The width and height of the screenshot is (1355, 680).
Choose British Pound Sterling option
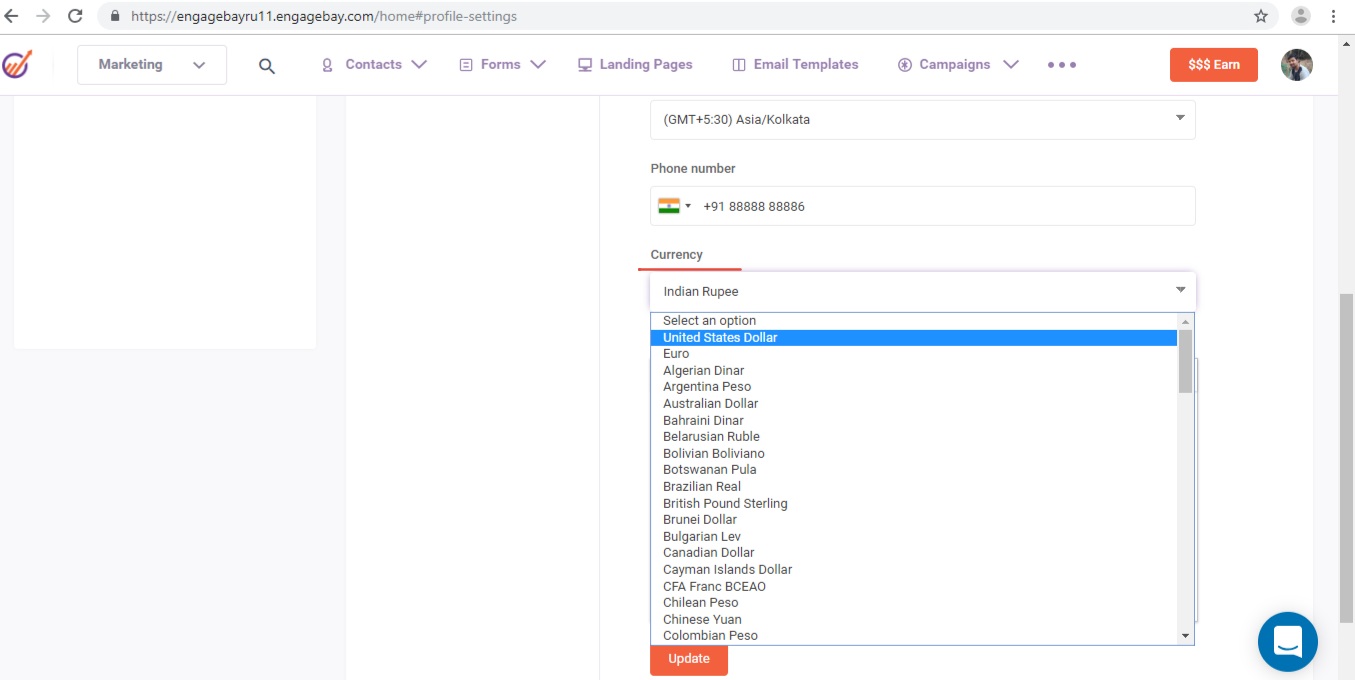[x=725, y=503]
